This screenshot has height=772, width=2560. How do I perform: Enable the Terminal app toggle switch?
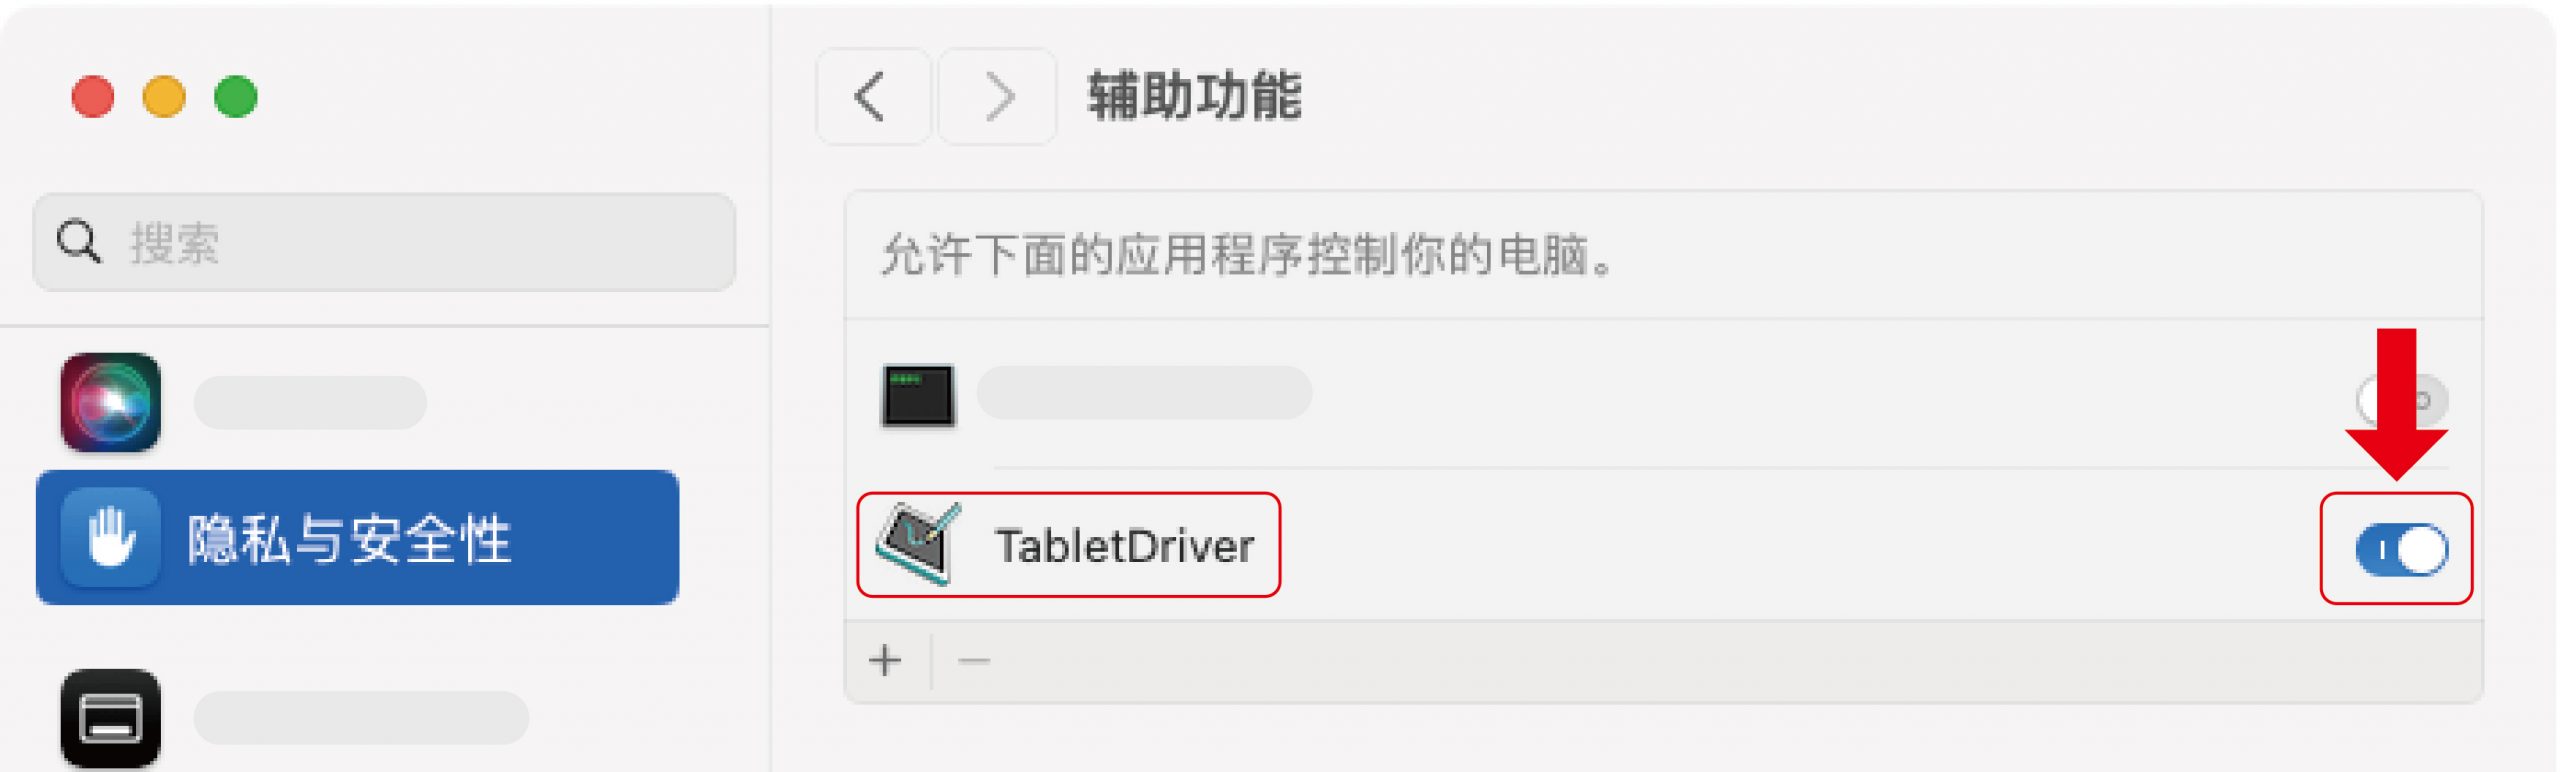[x=2401, y=400]
